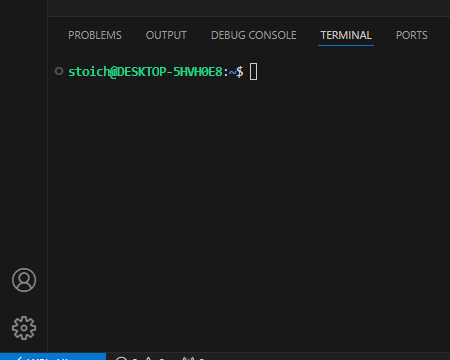Select the TERMINAL tab
This screenshot has width=450, height=360.
pos(346,35)
